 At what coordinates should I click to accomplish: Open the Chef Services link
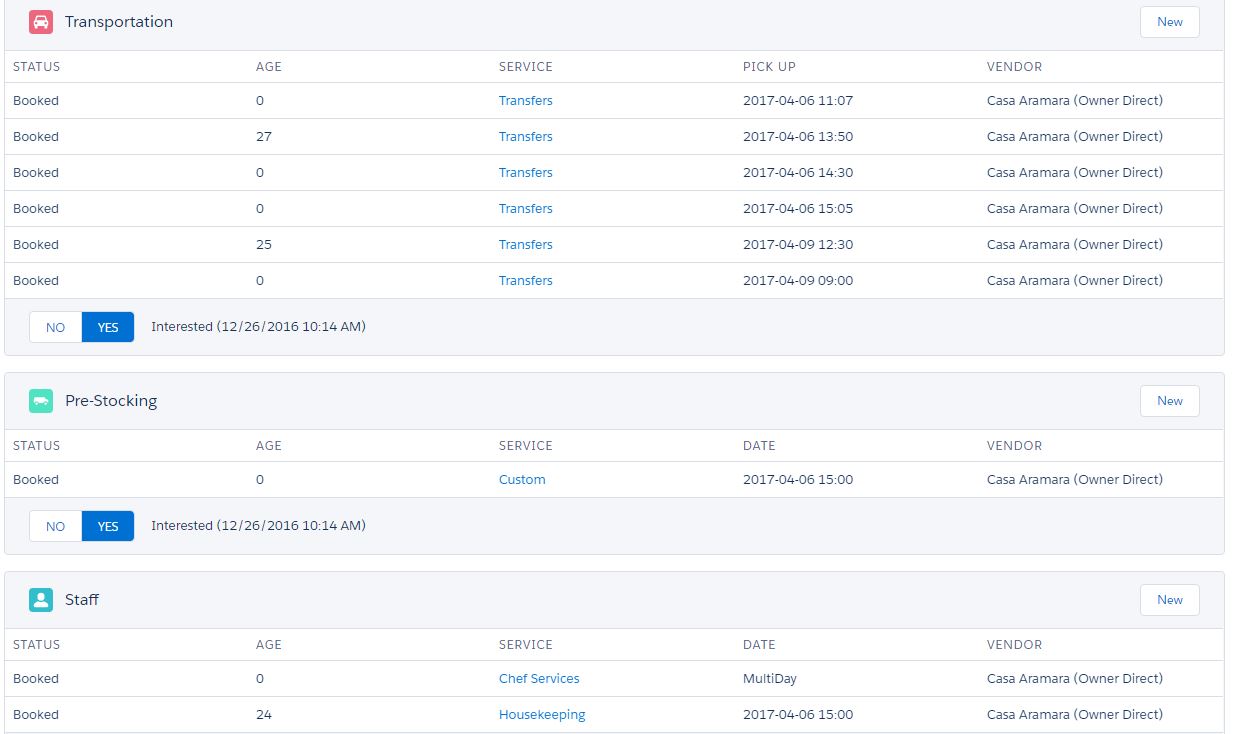(539, 679)
